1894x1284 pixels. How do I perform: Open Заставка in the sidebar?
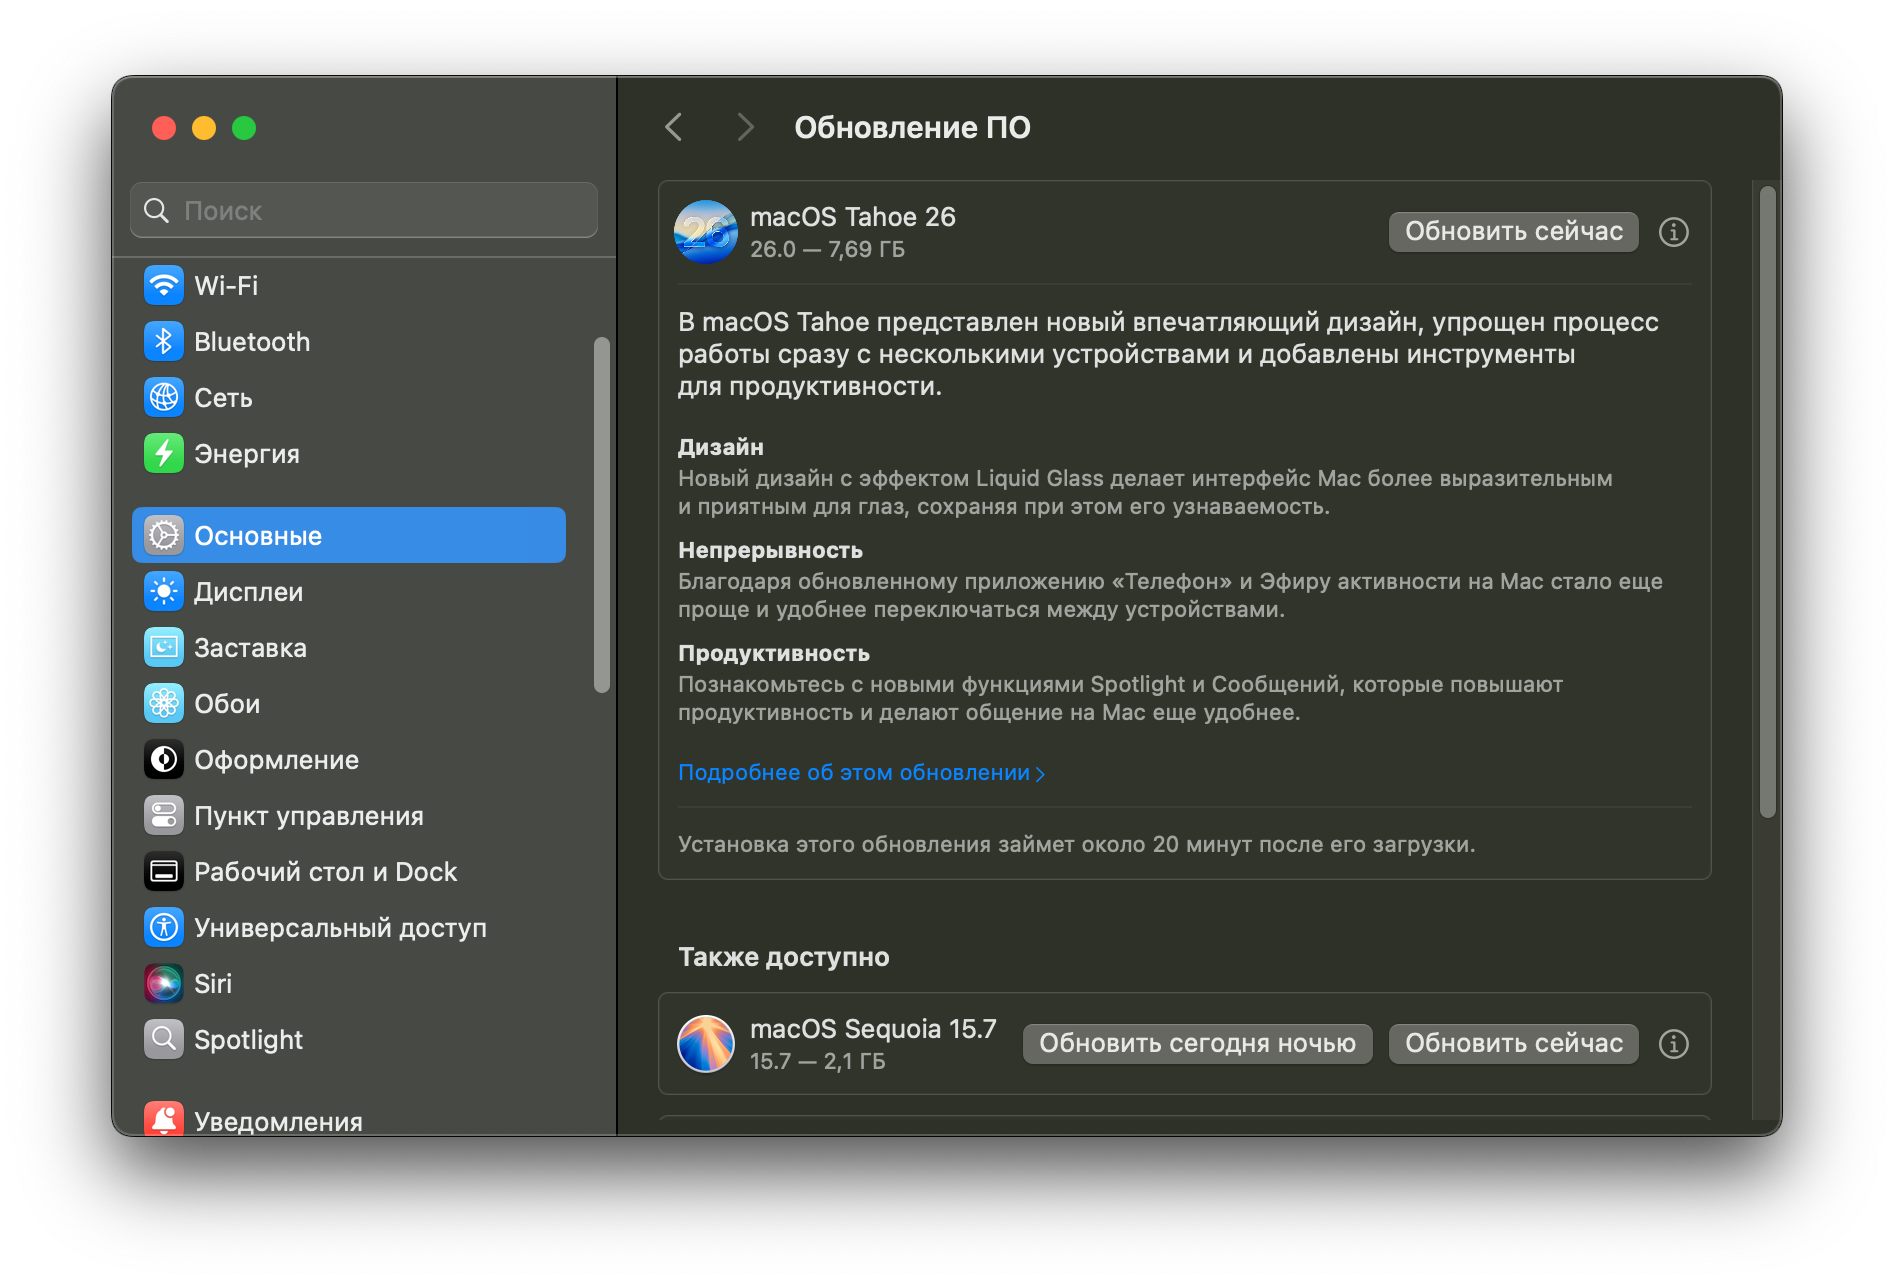349,648
